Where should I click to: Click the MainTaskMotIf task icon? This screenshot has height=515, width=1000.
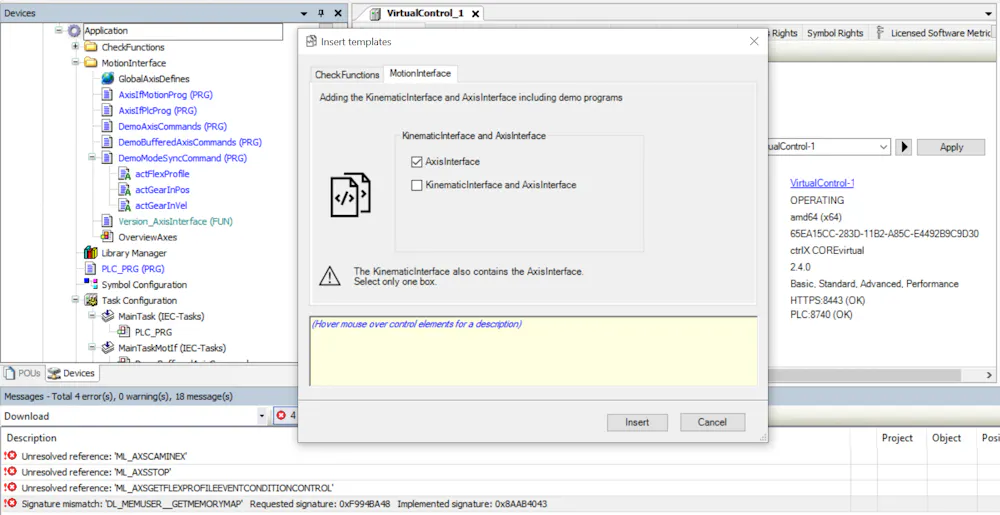108,348
